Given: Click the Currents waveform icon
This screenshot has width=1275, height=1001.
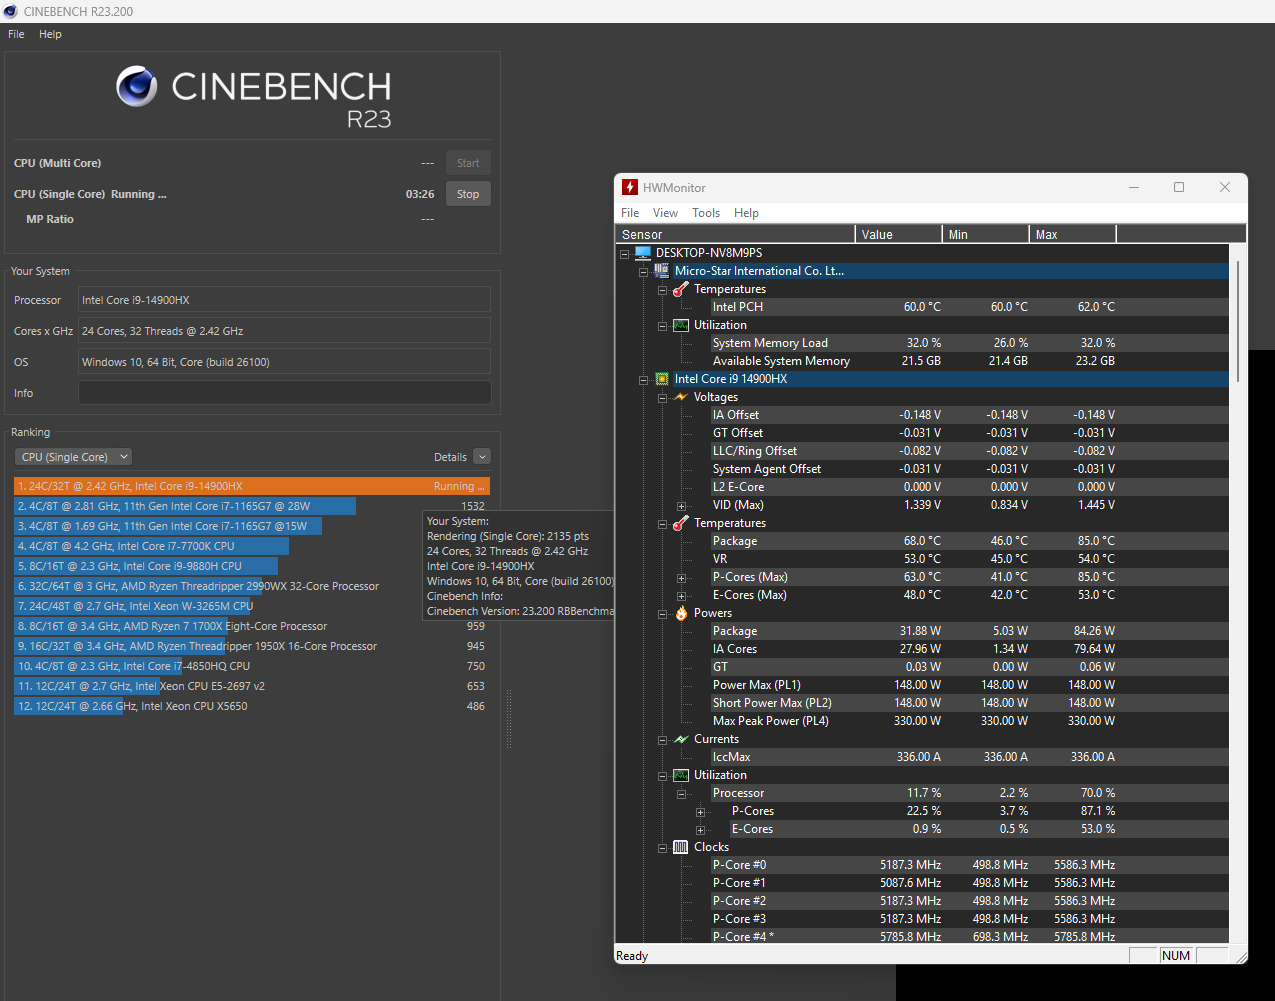Looking at the screenshot, I should [681, 739].
